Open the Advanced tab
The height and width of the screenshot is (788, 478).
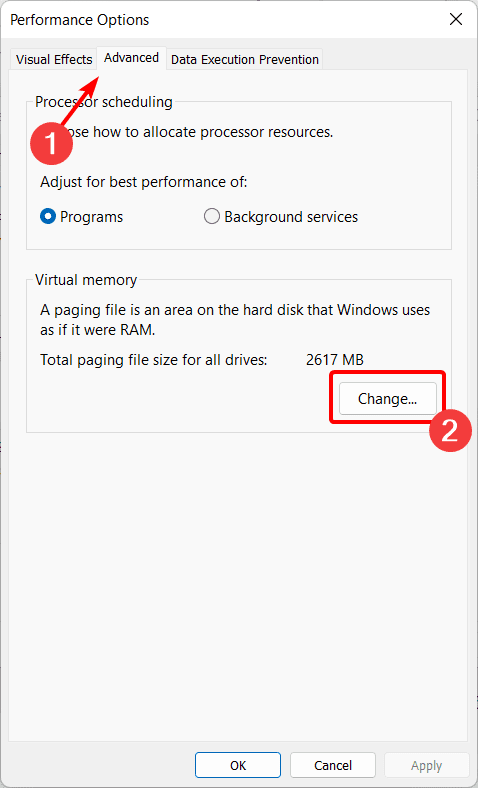132,58
